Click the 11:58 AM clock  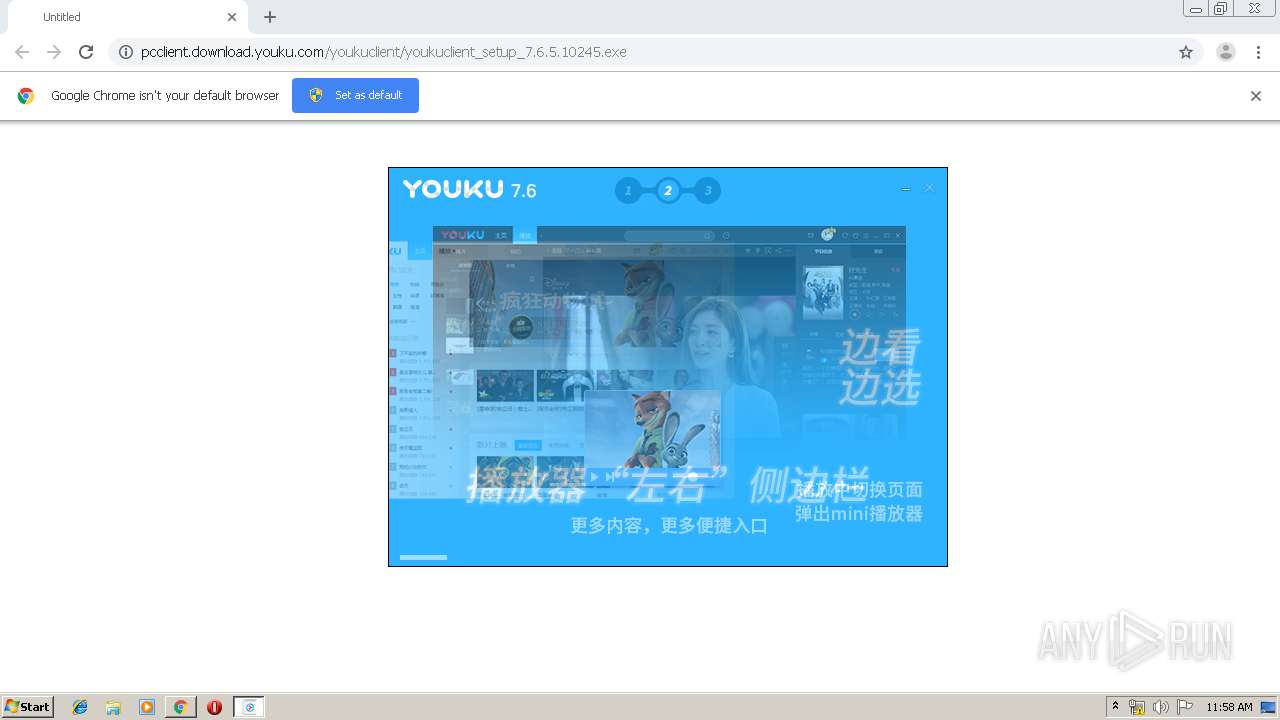1229,707
